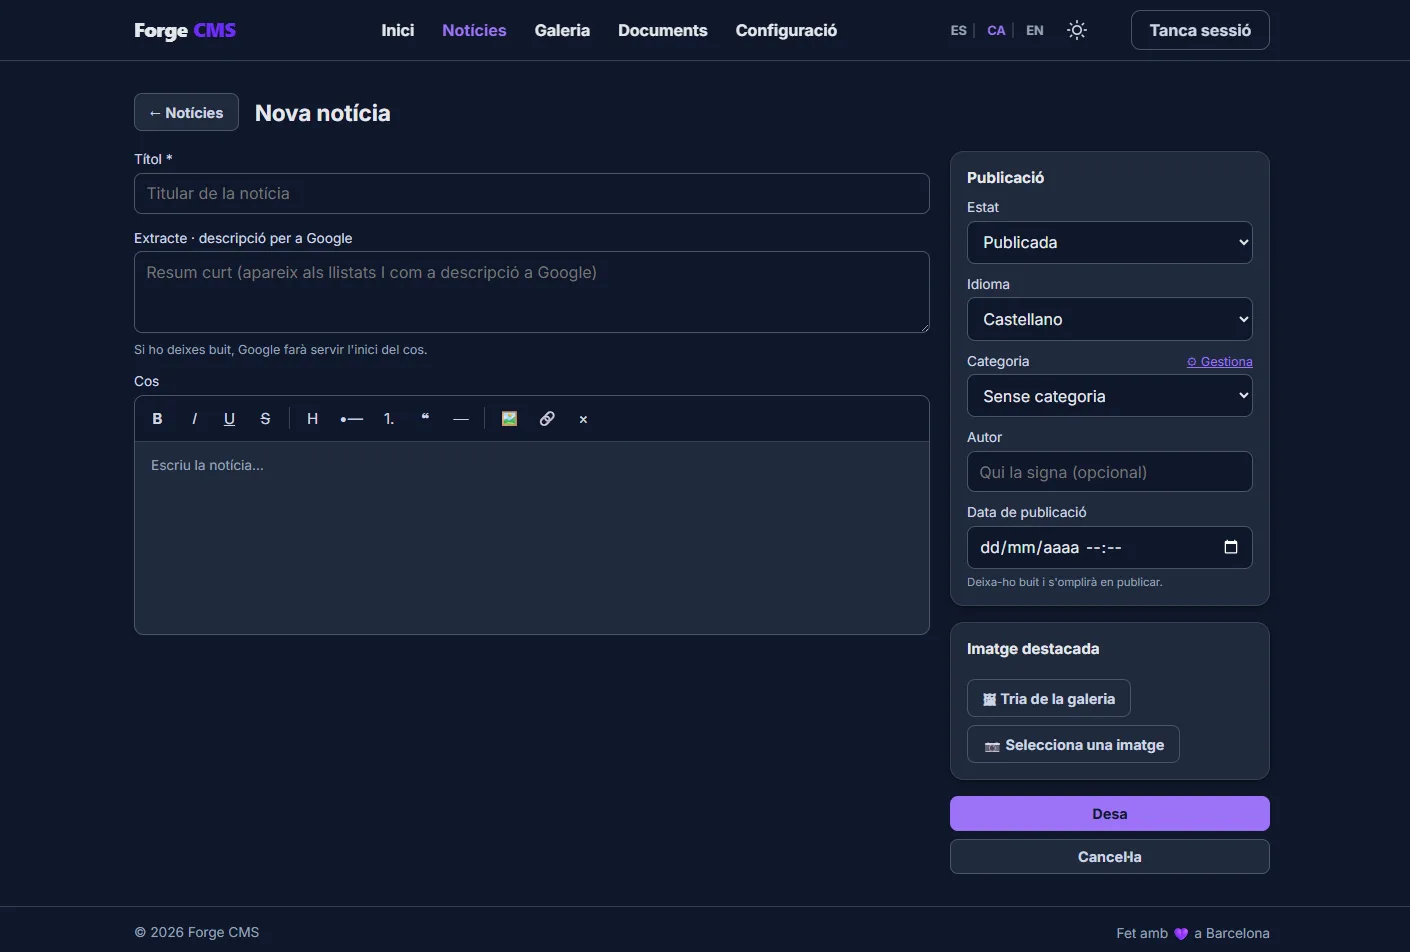Screen dimensions: 1410x952
Task: Go back with the ← Notícies button
Action: point(186,112)
